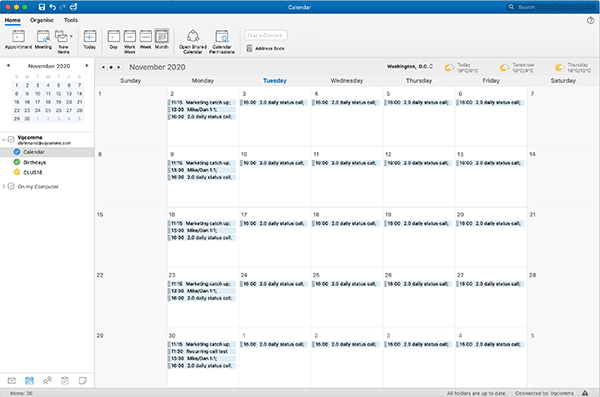
Task: Click the warning triangle in status bar
Action: [585, 393]
